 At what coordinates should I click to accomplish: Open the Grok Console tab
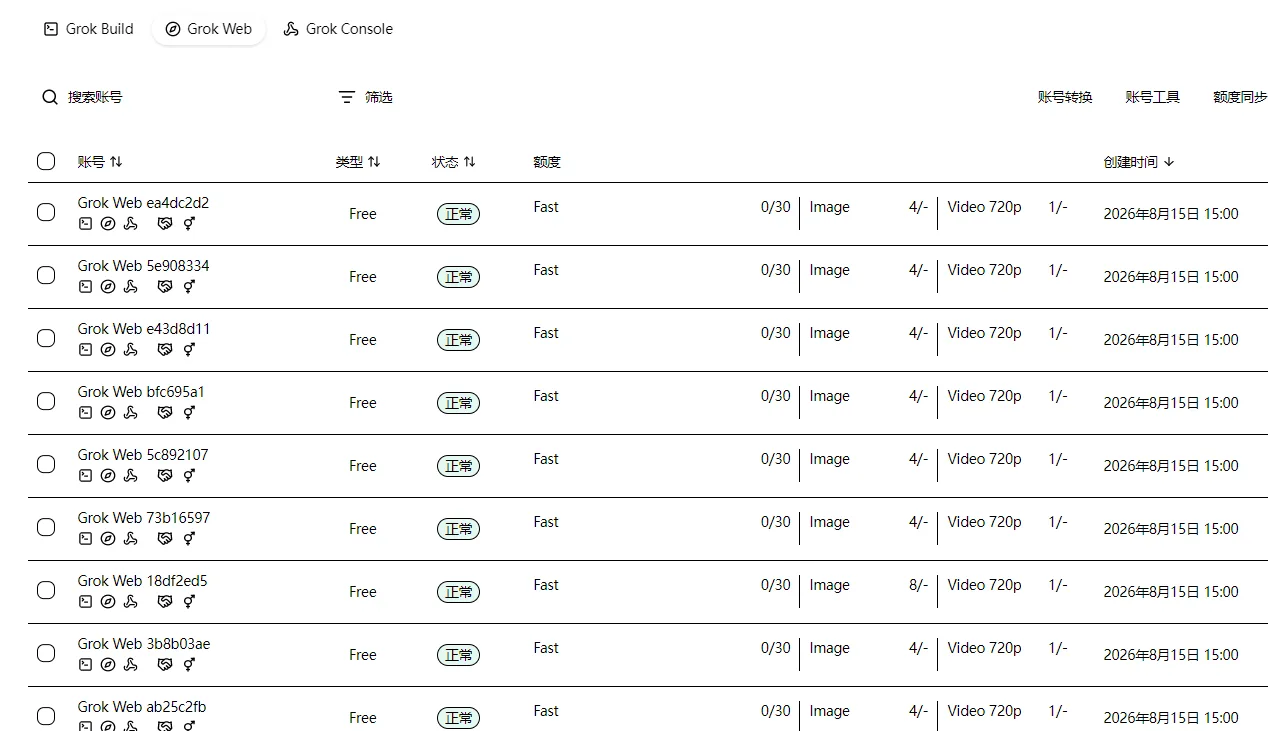338,29
